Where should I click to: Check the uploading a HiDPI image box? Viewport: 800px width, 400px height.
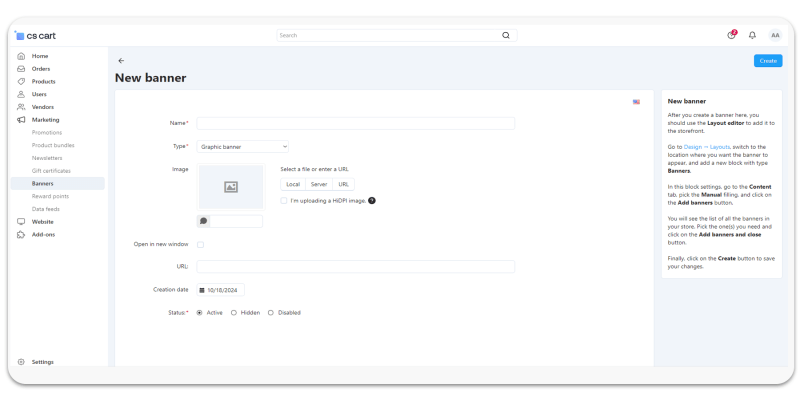pos(284,200)
